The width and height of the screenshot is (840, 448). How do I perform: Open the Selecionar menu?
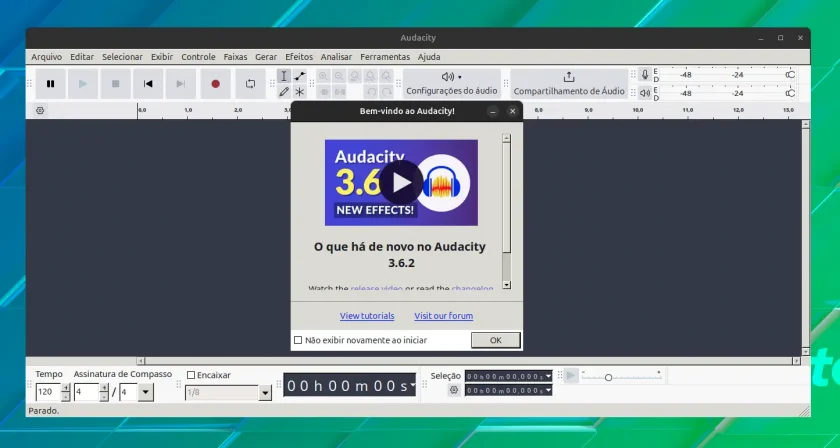pos(122,57)
